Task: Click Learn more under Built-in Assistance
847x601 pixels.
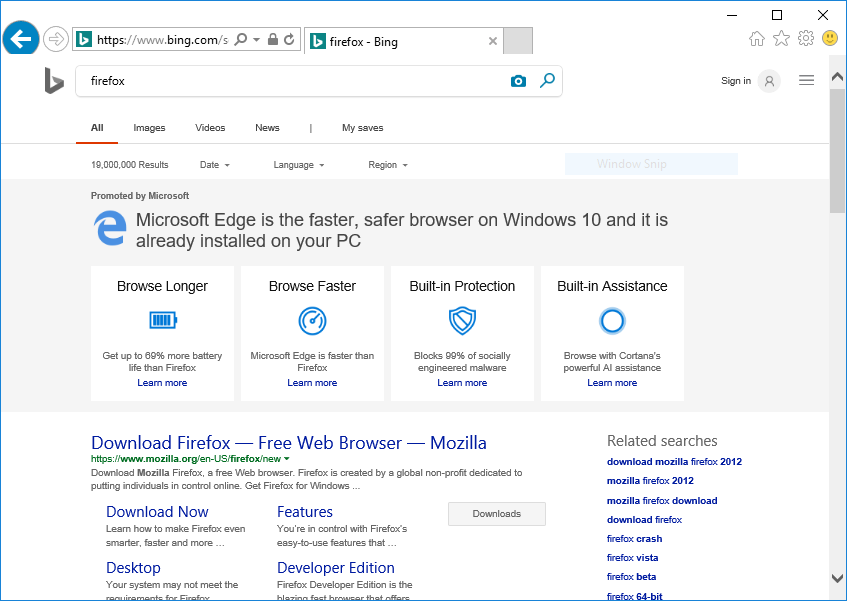Action: coord(612,383)
